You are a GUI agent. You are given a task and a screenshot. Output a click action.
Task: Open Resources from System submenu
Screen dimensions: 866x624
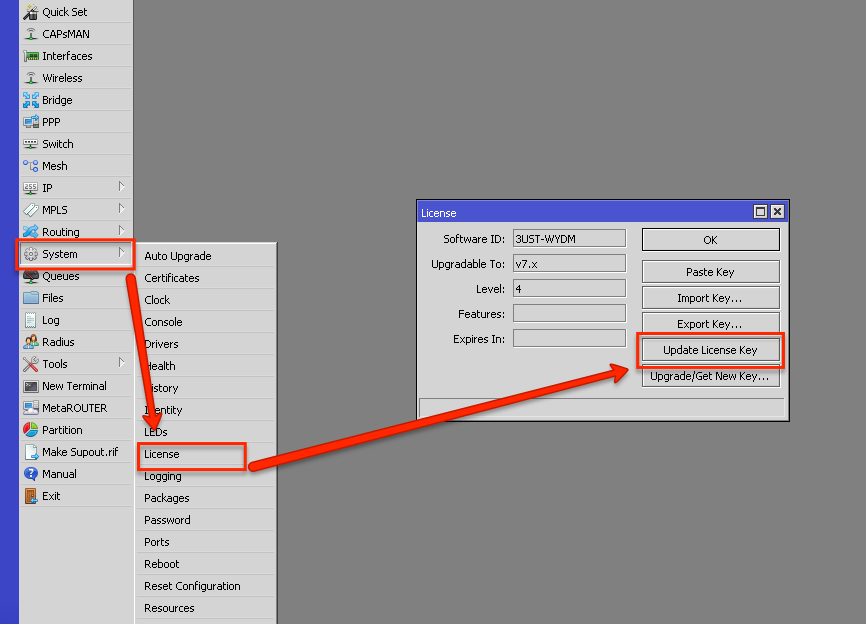(x=205, y=608)
